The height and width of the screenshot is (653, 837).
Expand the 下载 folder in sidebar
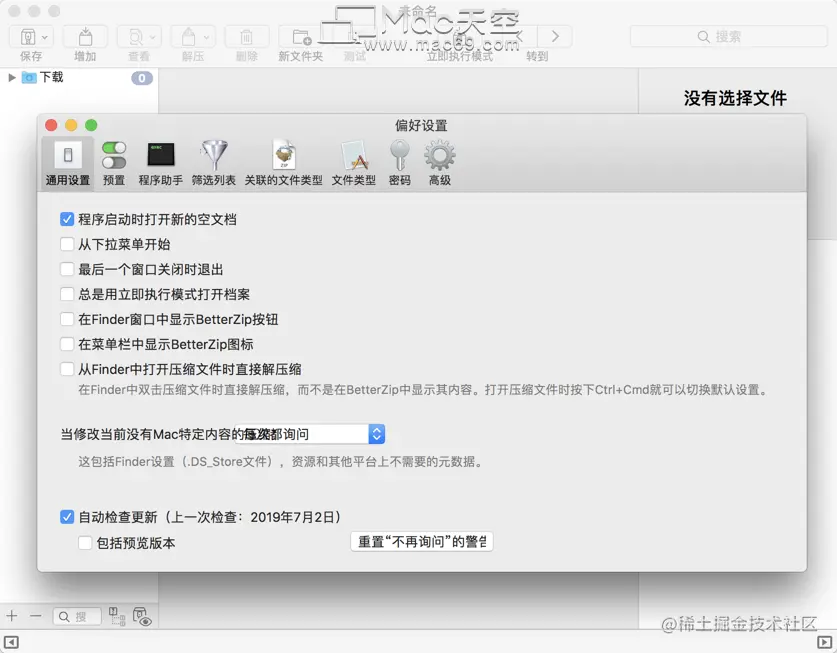click(12, 77)
